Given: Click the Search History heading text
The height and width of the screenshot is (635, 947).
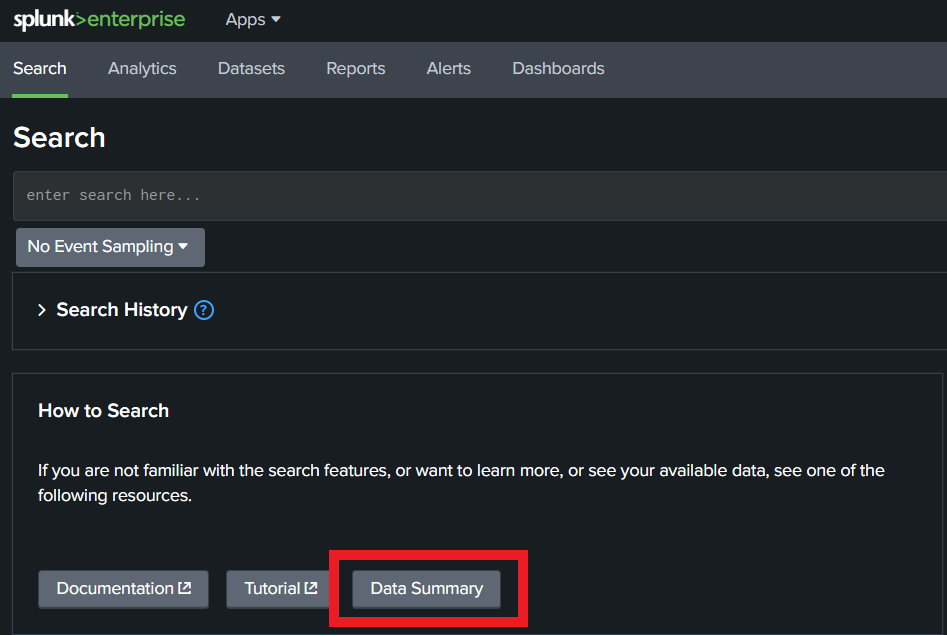Looking at the screenshot, I should [x=122, y=310].
